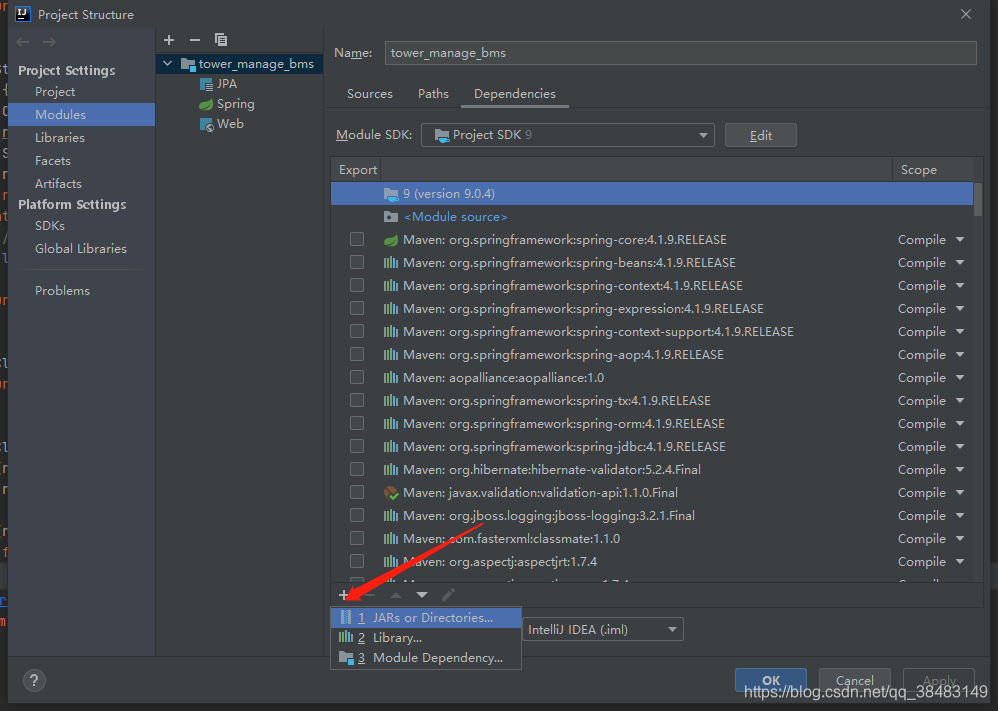Viewport: 998px width, 711px height.
Task: Check export for spring-core dependency
Action: point(357,239)
